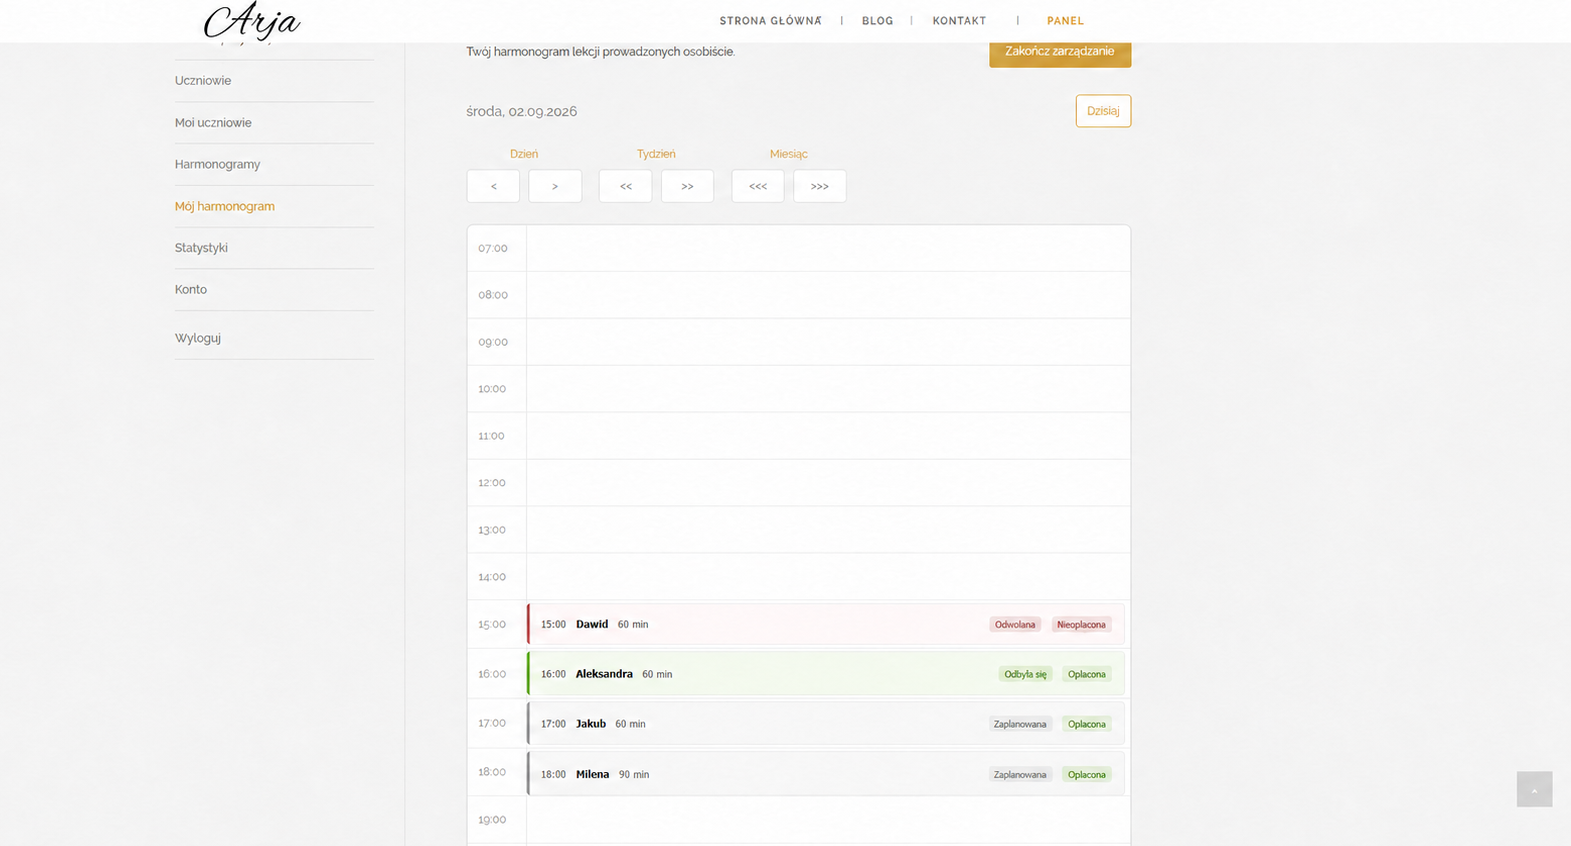Select Mój harmonogram in the sidebar

coord(225,206)
